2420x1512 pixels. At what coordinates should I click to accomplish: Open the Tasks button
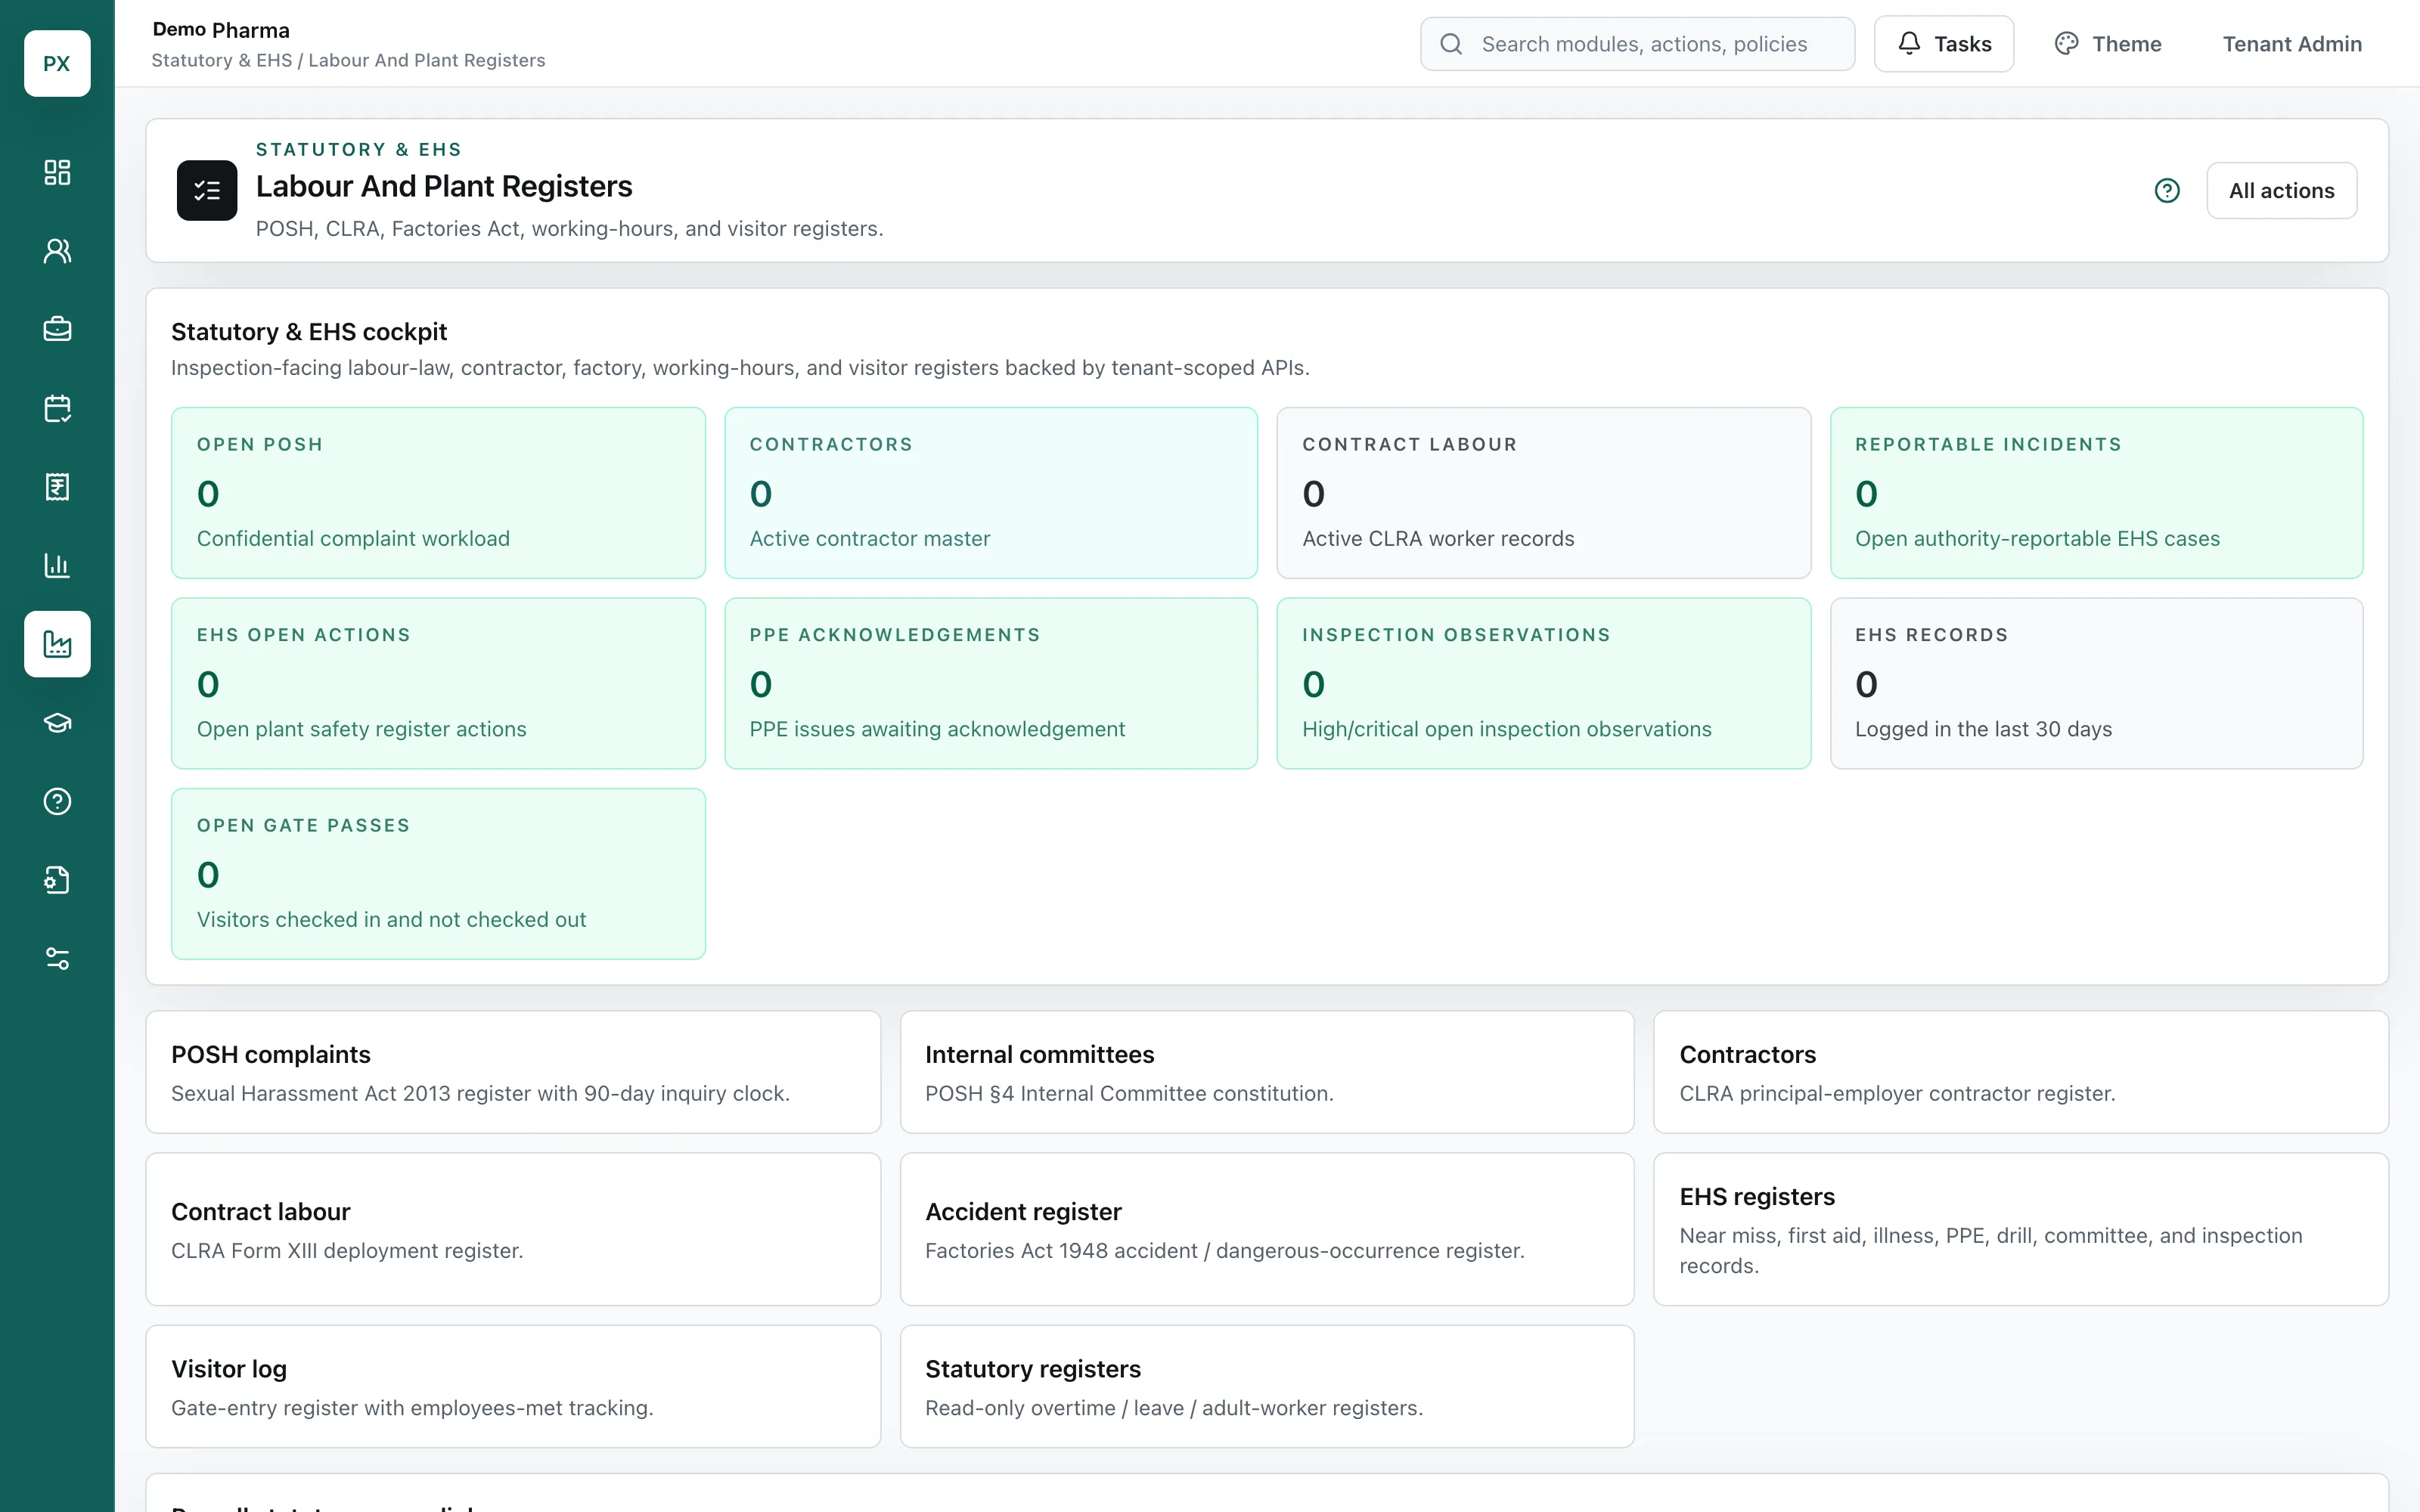click(1943, 44)
